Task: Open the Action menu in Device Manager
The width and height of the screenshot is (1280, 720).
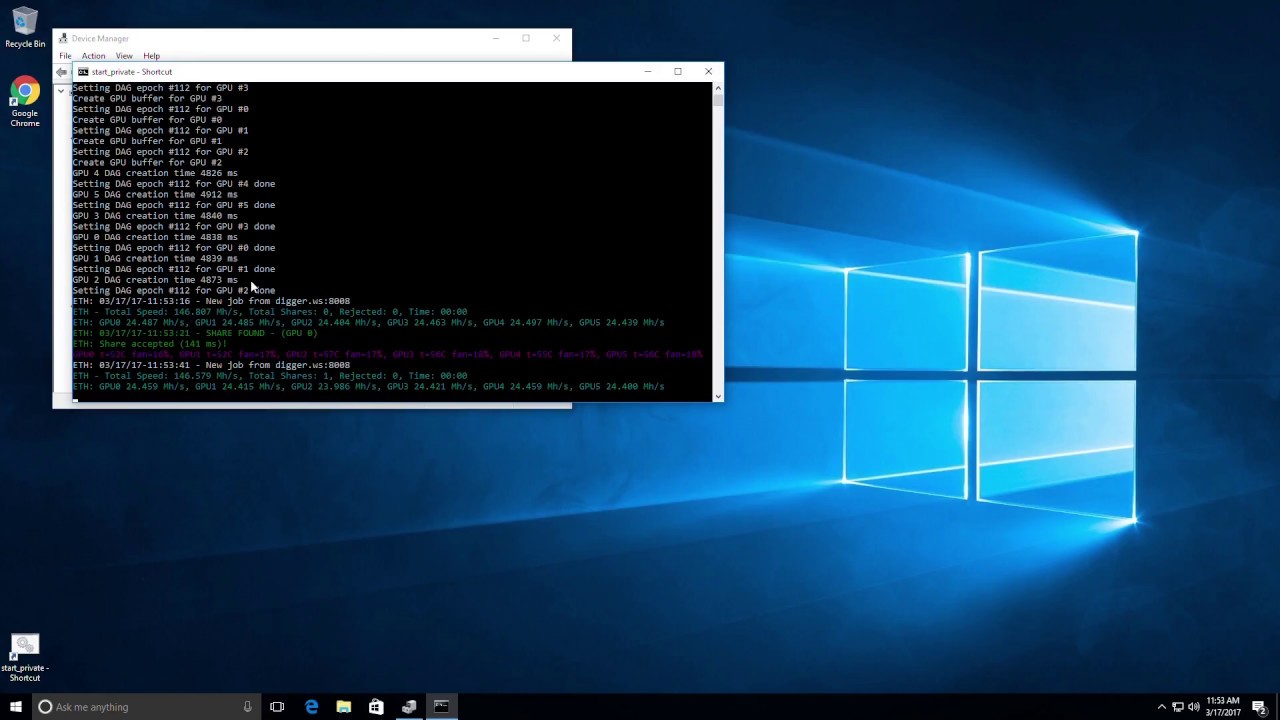Action: pyautogui.click(x=93, y=56)
